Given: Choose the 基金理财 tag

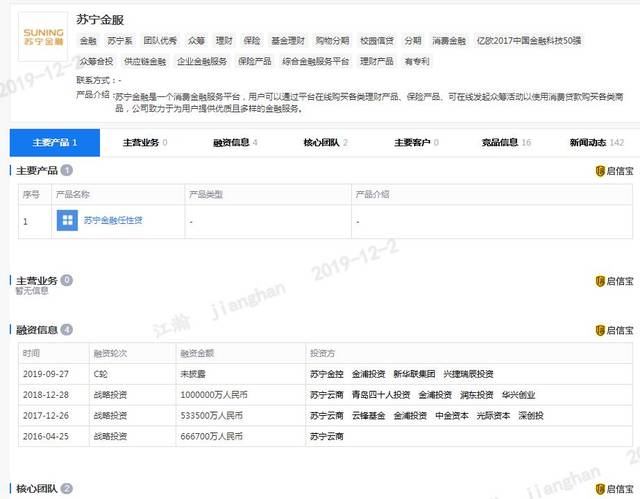Looking at the screenshot, I should pyautogui.click(x=288, y=41).
